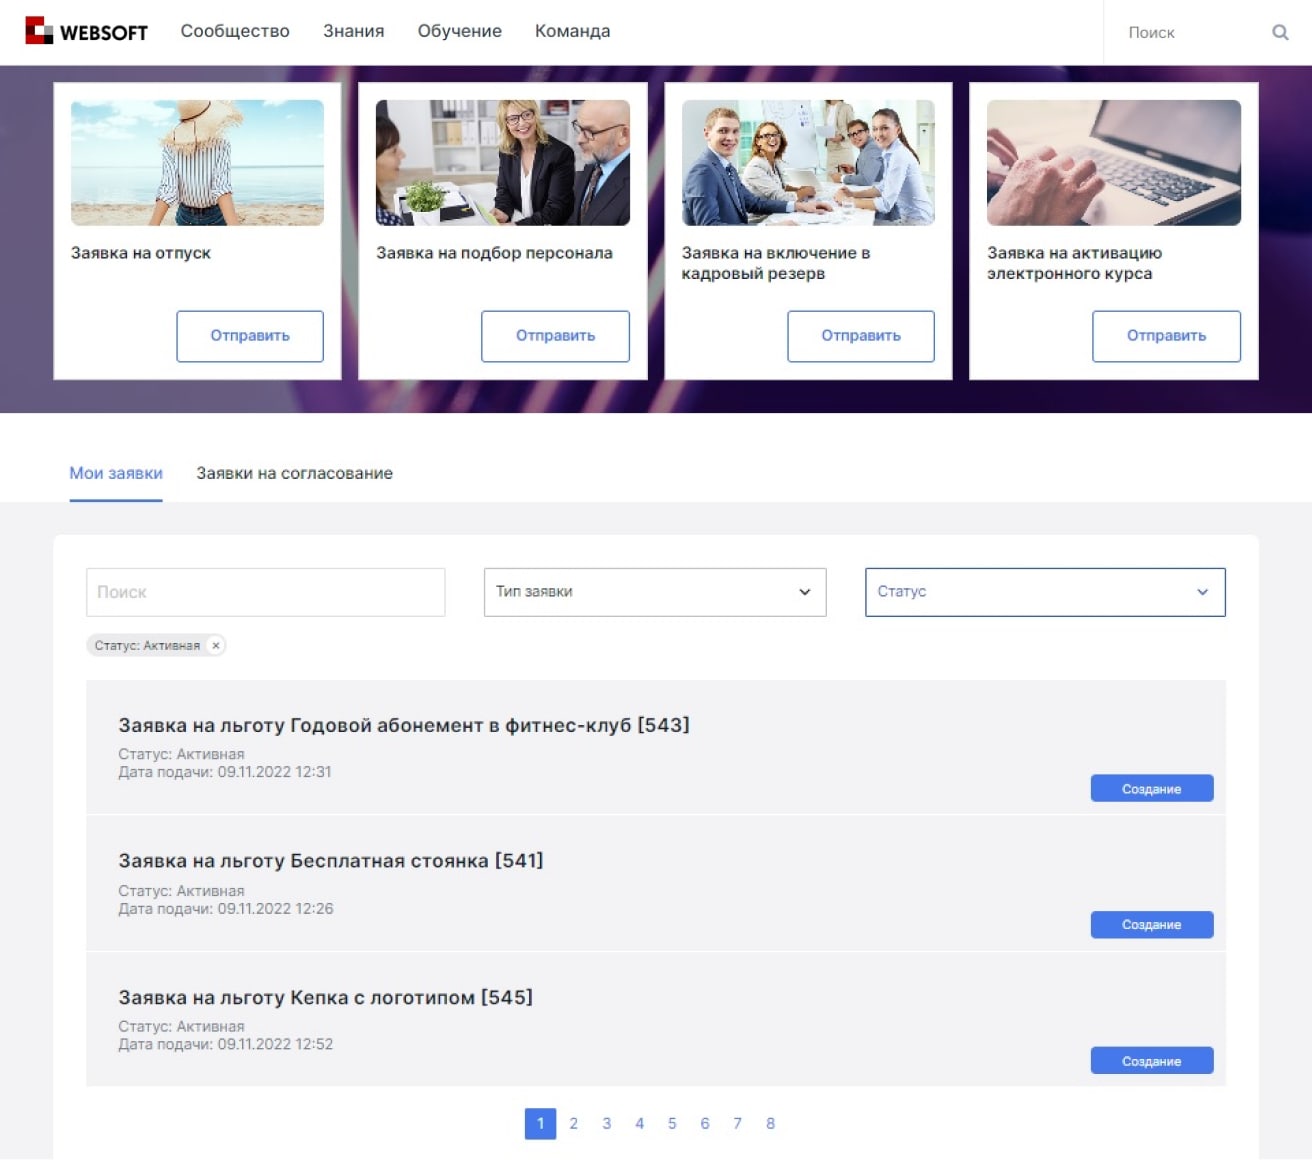1312x1160 pixels.
Task: Remove the 'Статус: Активная' filter chip
Action: coord(216,646)
